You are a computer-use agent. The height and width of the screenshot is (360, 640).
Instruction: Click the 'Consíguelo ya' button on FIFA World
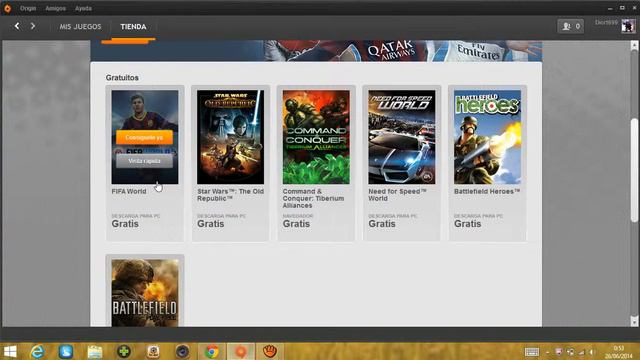(144, 138)
